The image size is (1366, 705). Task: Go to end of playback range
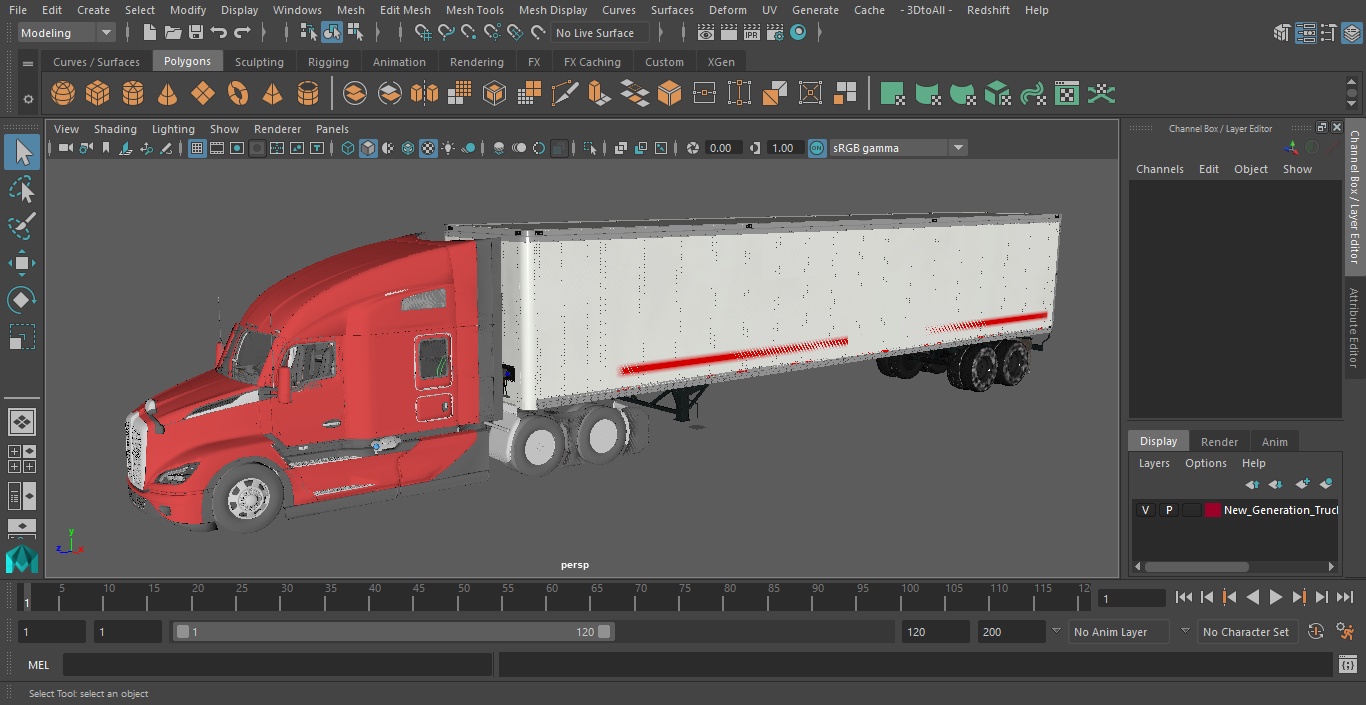point(1345,597)
